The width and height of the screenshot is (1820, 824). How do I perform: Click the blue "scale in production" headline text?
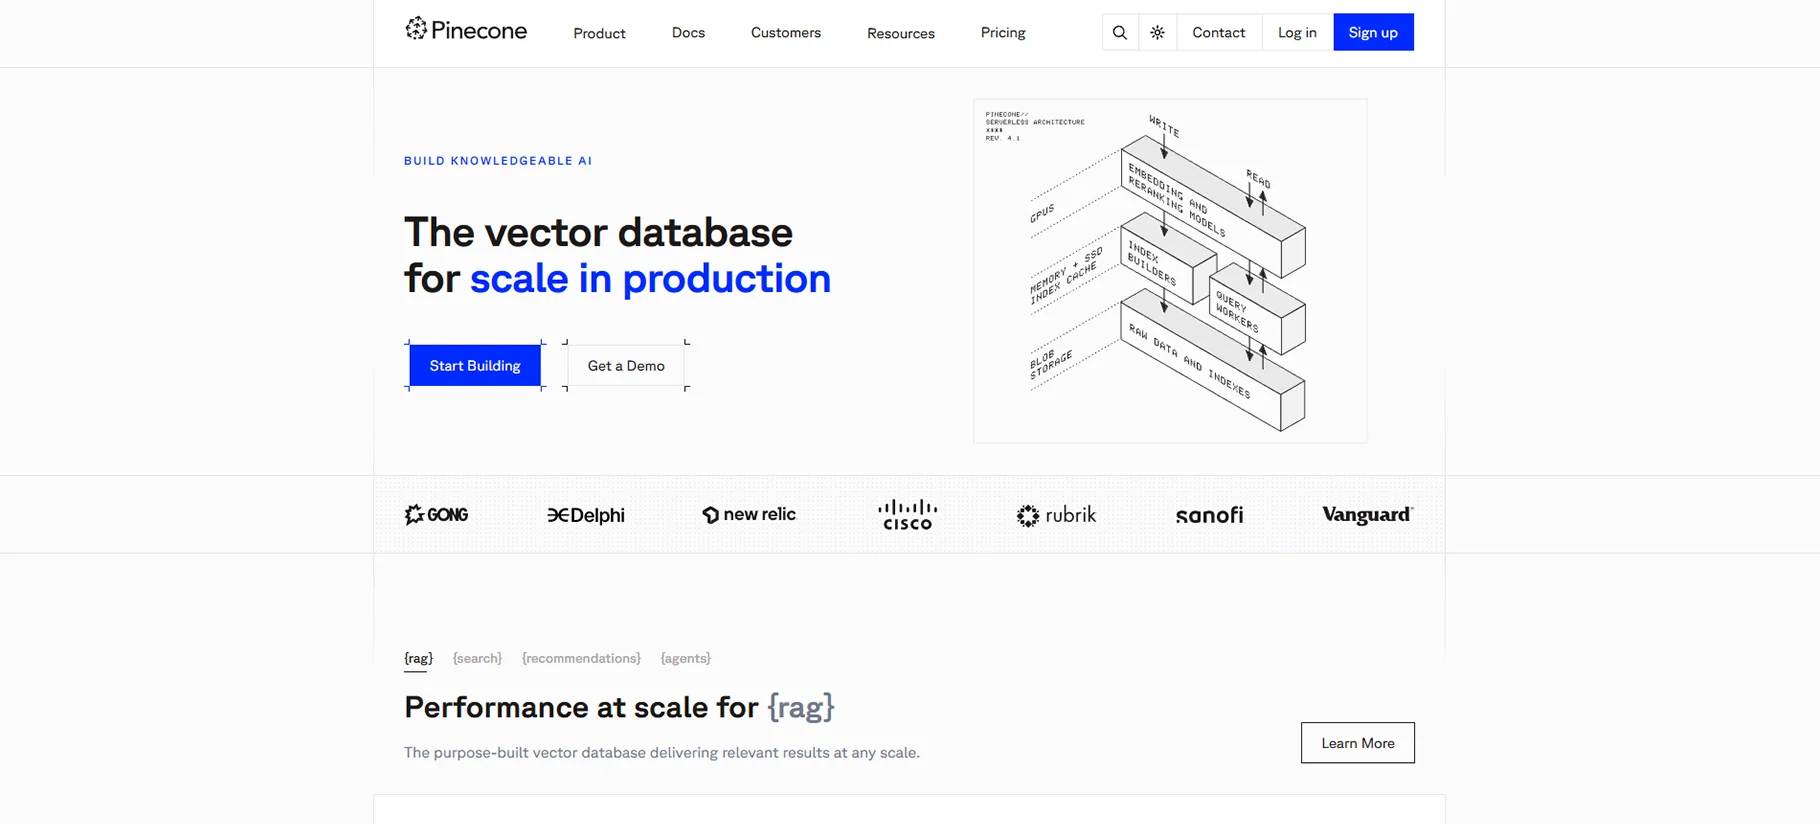650,278
